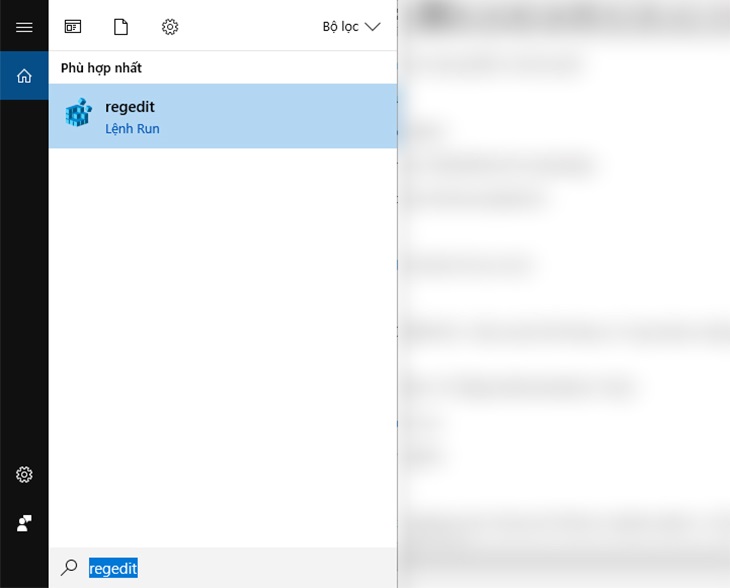Launch the regedit Lệnh Run result
Screen dimensions: 730x588
pyautogui.click(x=223, y=116)
